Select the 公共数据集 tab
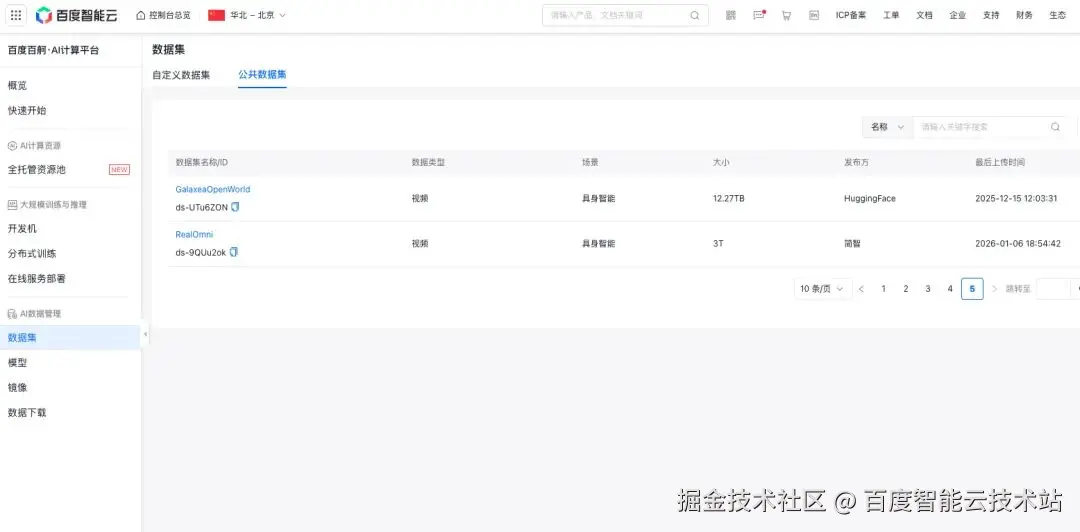This screenshot has width=1080, height=532. [x=262, y=74]
